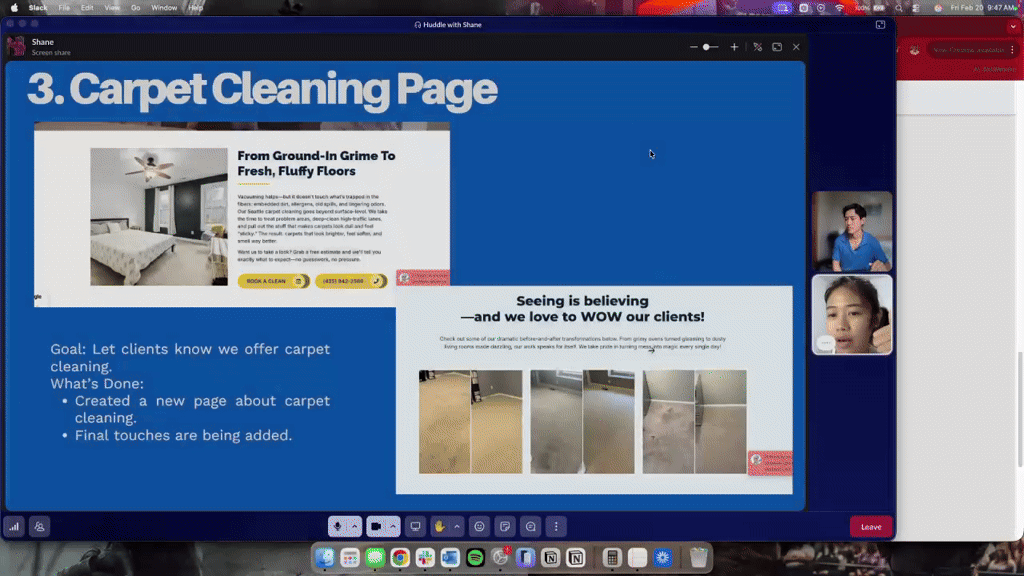This screenshot has height=576, width=1024.
Task: Open first Notion icon in the Dock
Action: [551, 557]
